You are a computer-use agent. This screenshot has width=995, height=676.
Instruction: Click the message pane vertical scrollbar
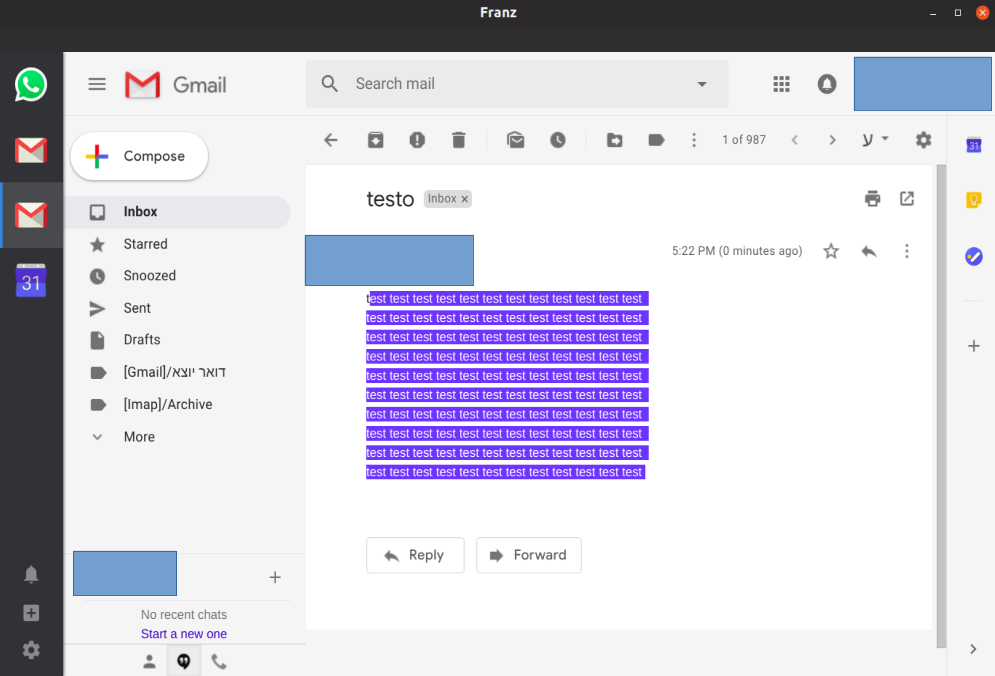941,406
